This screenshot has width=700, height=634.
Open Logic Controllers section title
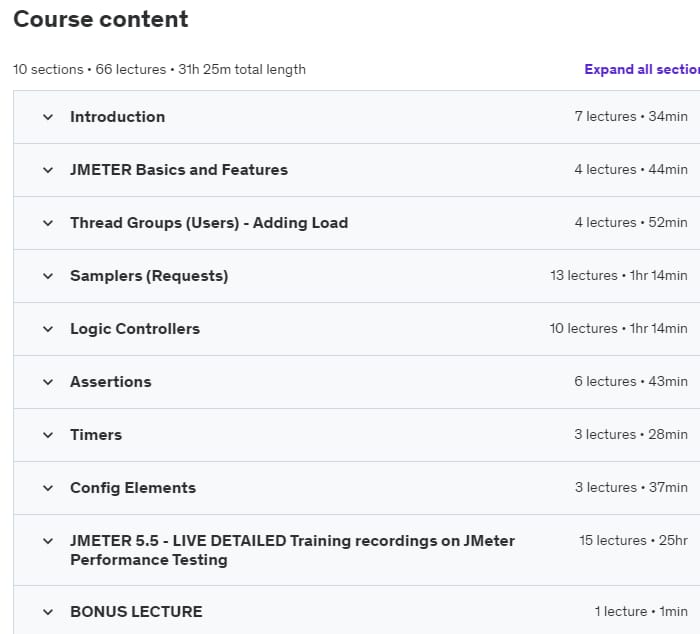point(135,329)
